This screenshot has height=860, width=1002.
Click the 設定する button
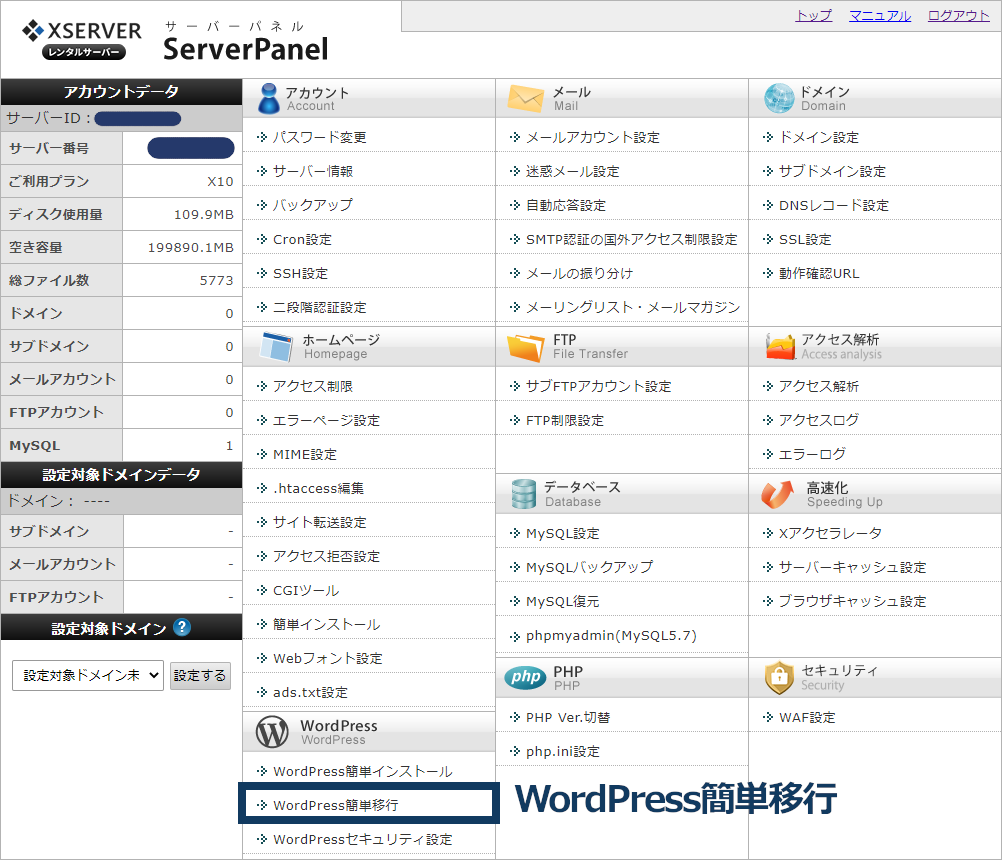coord(200,675)
